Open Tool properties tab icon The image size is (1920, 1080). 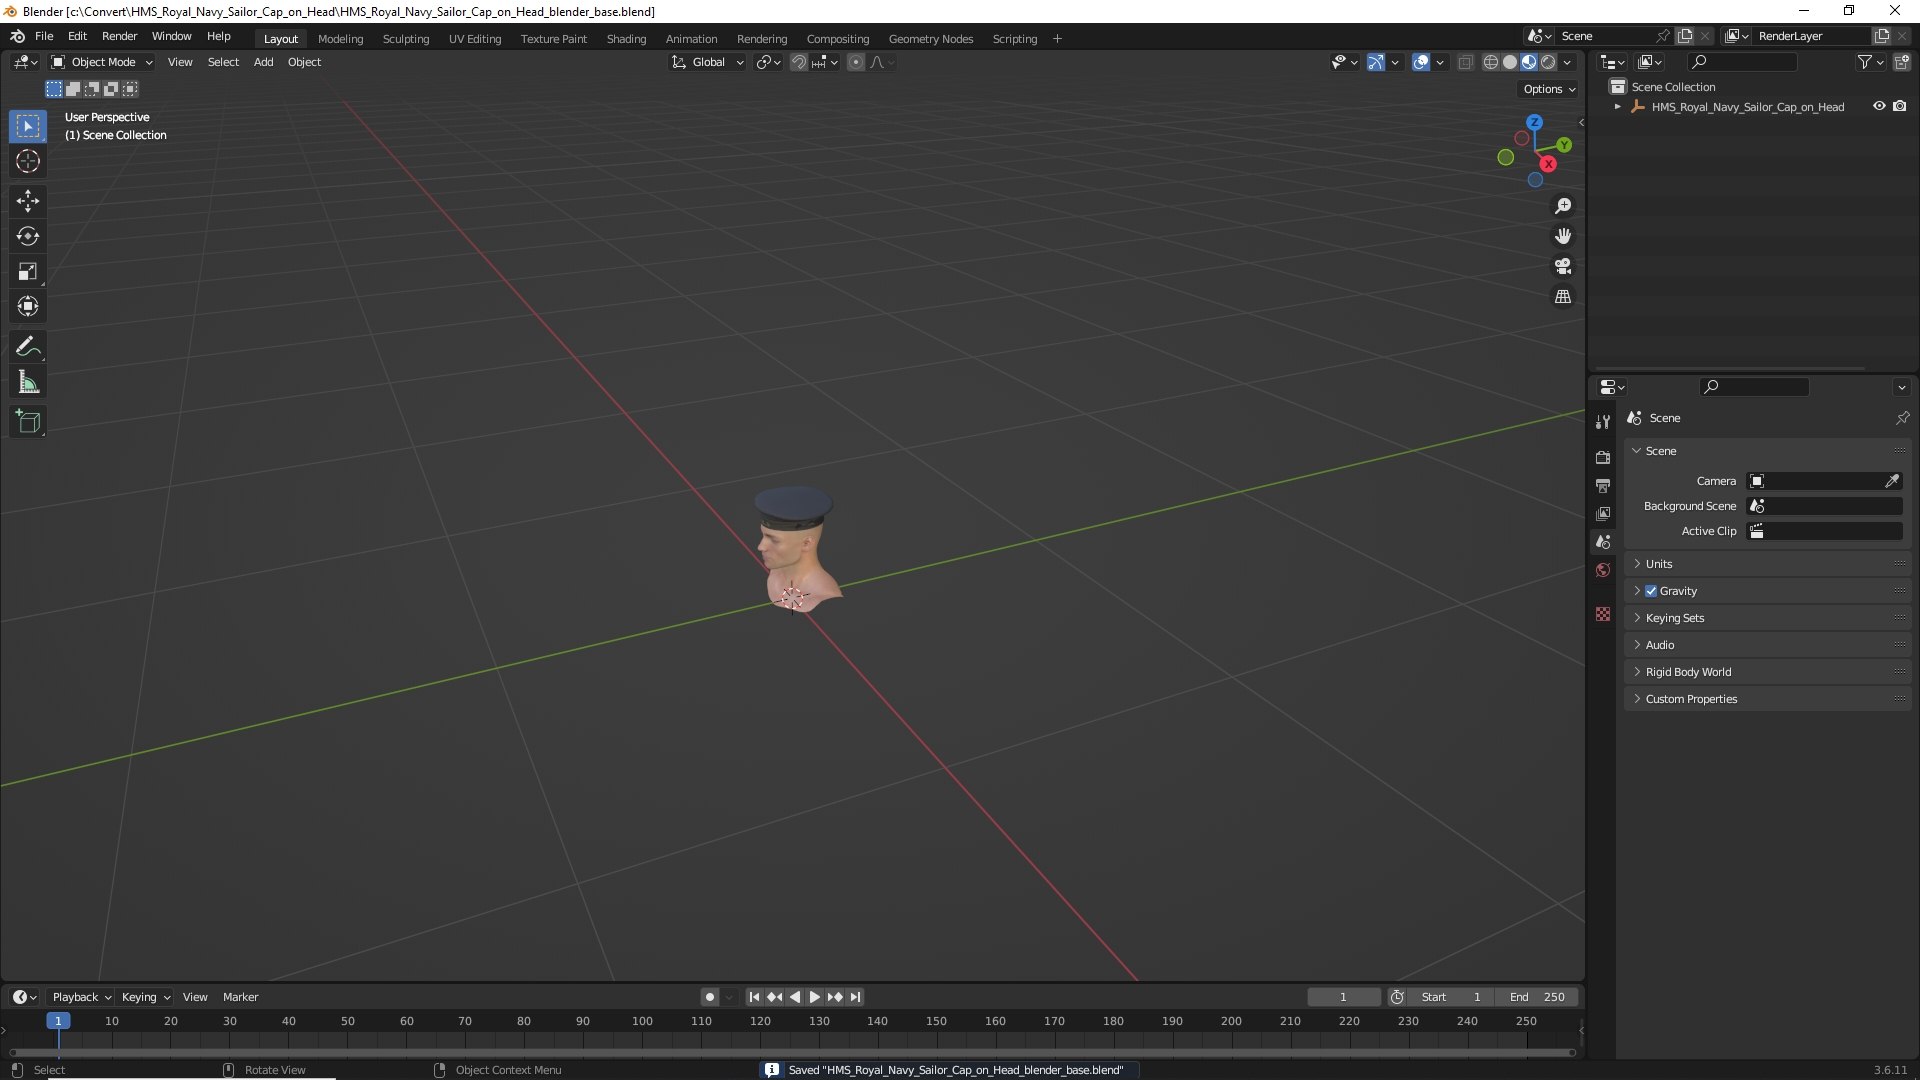(1603, 422)
